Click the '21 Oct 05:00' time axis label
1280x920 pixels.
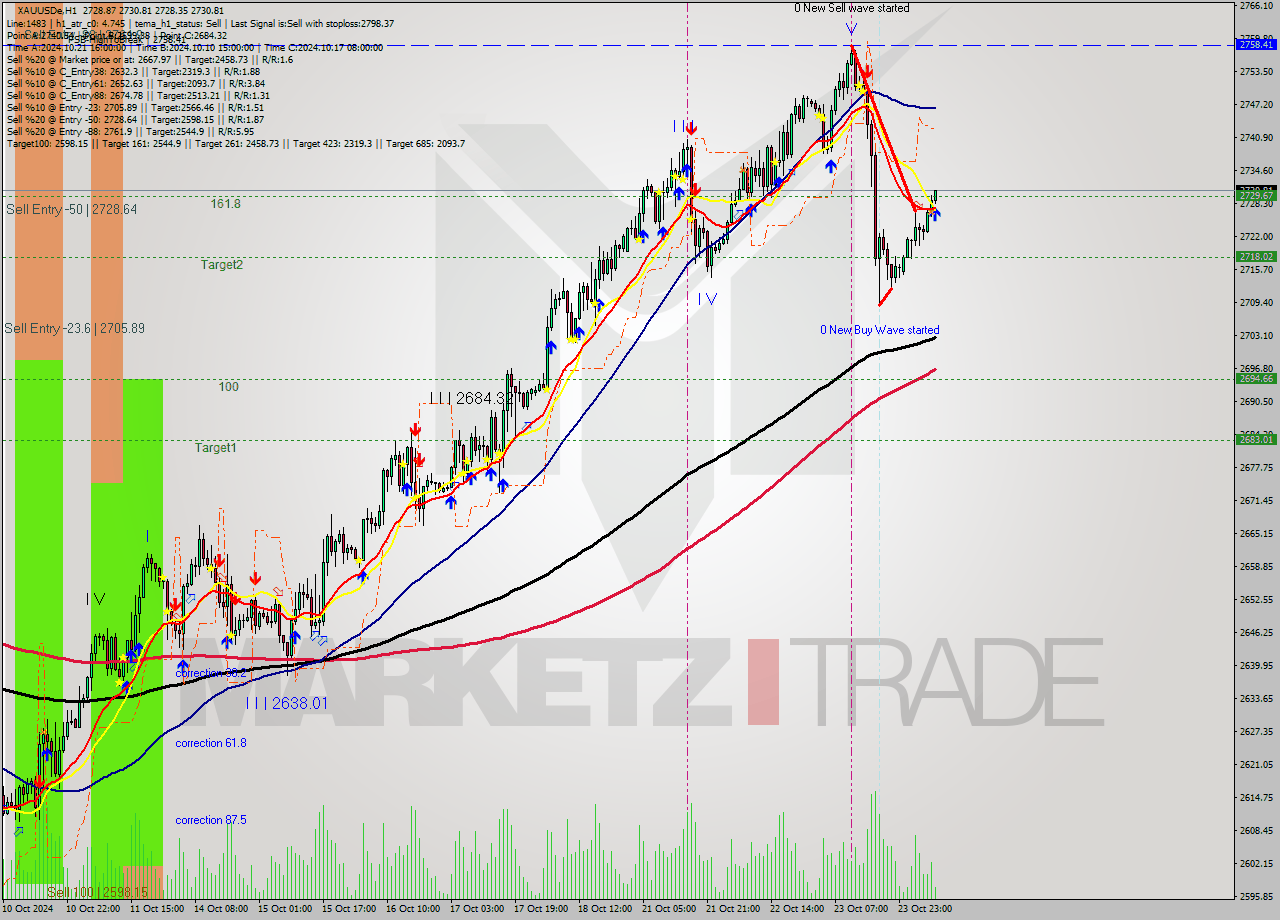point(669,909)
